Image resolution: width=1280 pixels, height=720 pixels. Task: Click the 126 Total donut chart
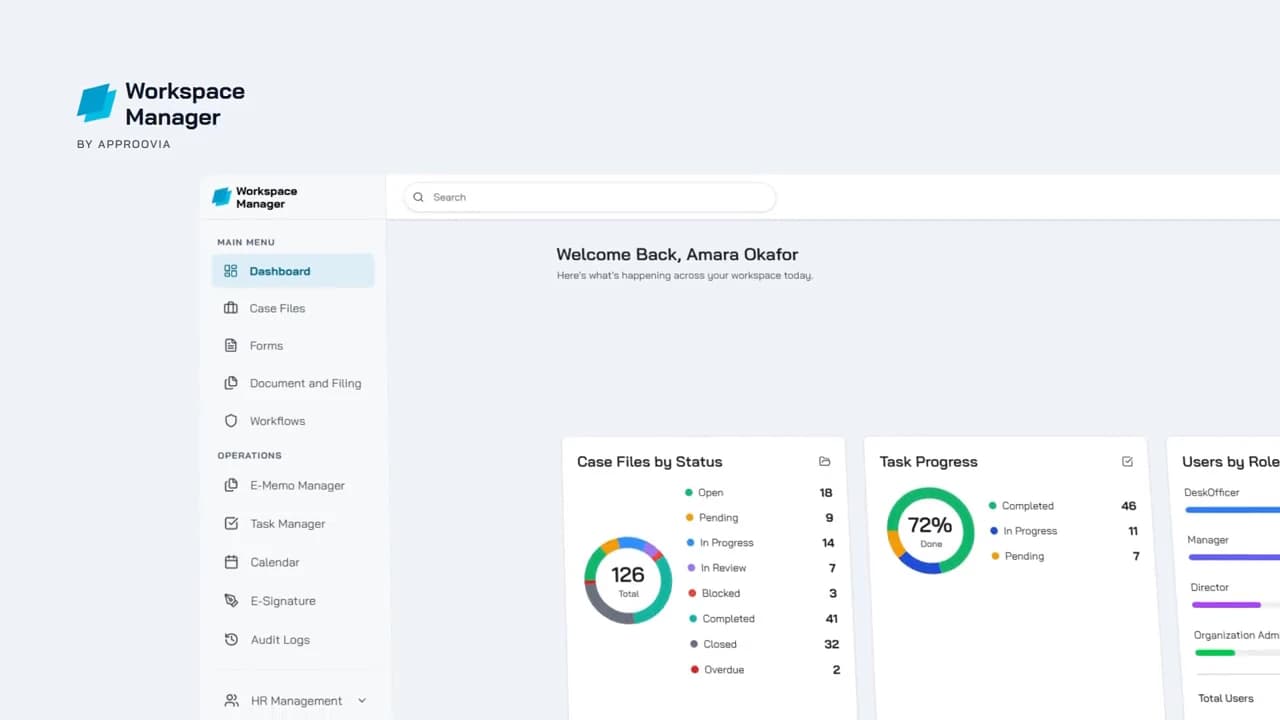(x=628, y=580)
